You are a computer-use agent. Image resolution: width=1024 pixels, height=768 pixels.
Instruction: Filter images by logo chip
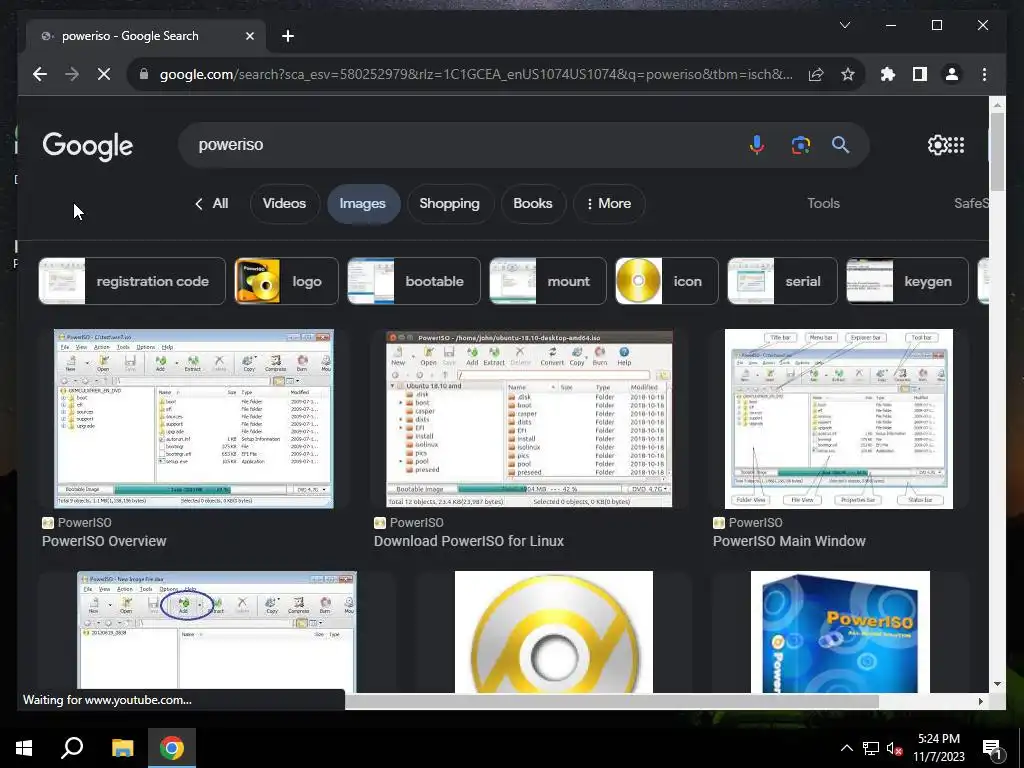tap(287, 281)
